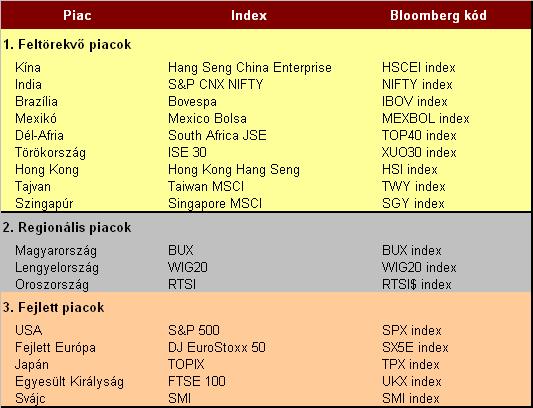This screenshot has height=408, width=533.
Task: Select the Regionális piacok section heading
Action: [67, 227]
